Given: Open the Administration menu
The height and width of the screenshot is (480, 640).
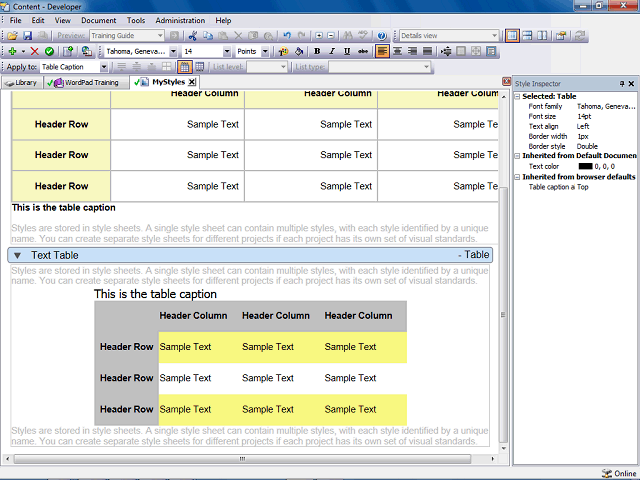Looking at the screenshot, I should (x=180, y=20).
